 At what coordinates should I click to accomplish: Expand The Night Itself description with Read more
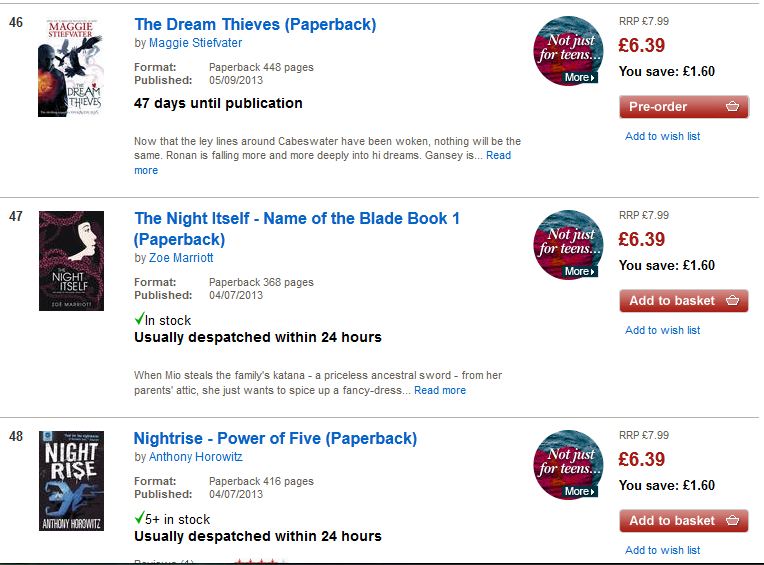(x=440, y=390)
